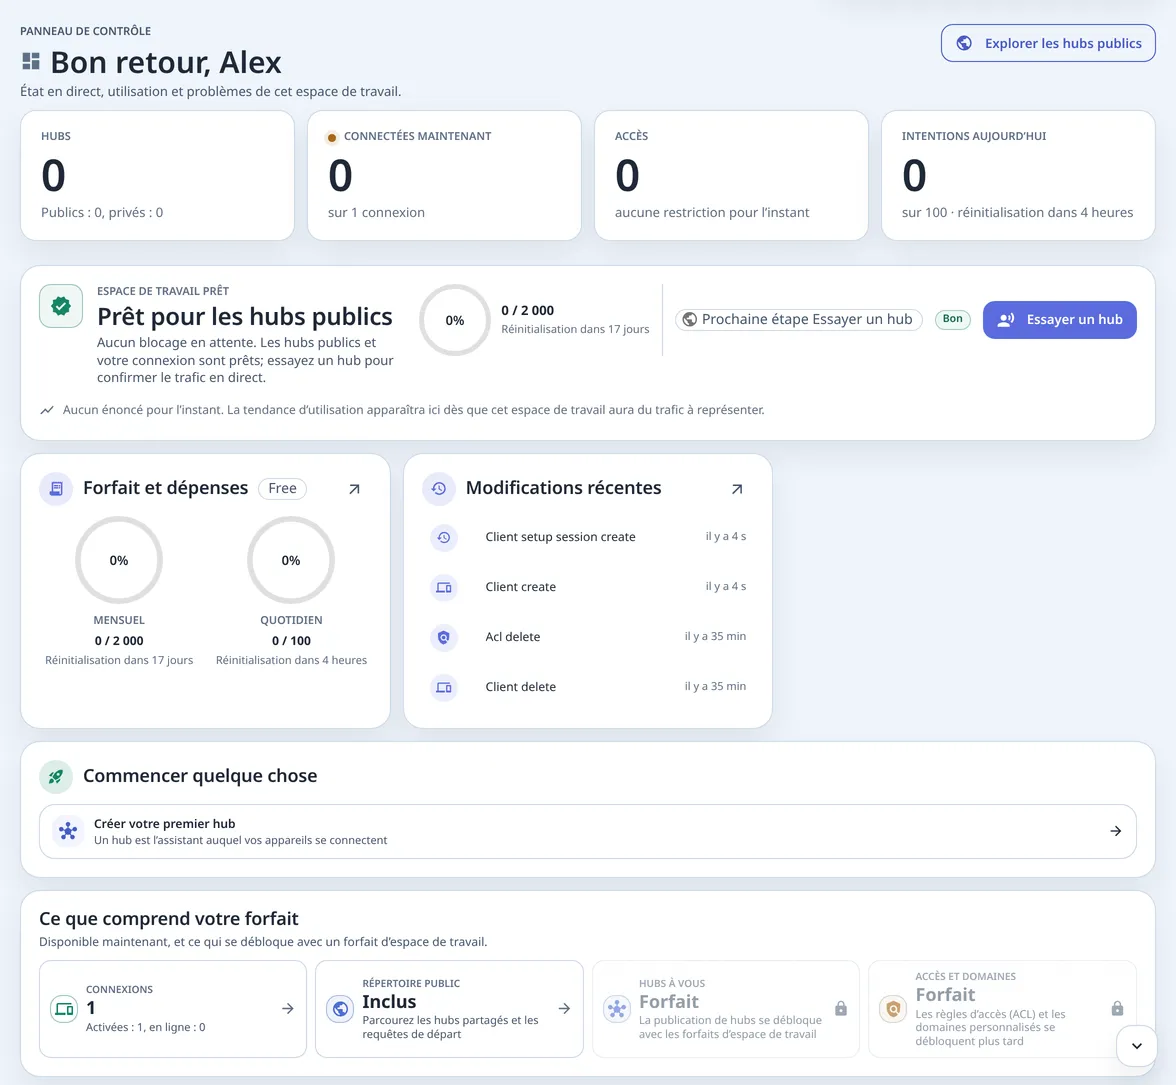Viewport: 1176px width, 1085px height.
Task: Click the Free plan badge
Action: pyautogui.click(x=283, y=488)
